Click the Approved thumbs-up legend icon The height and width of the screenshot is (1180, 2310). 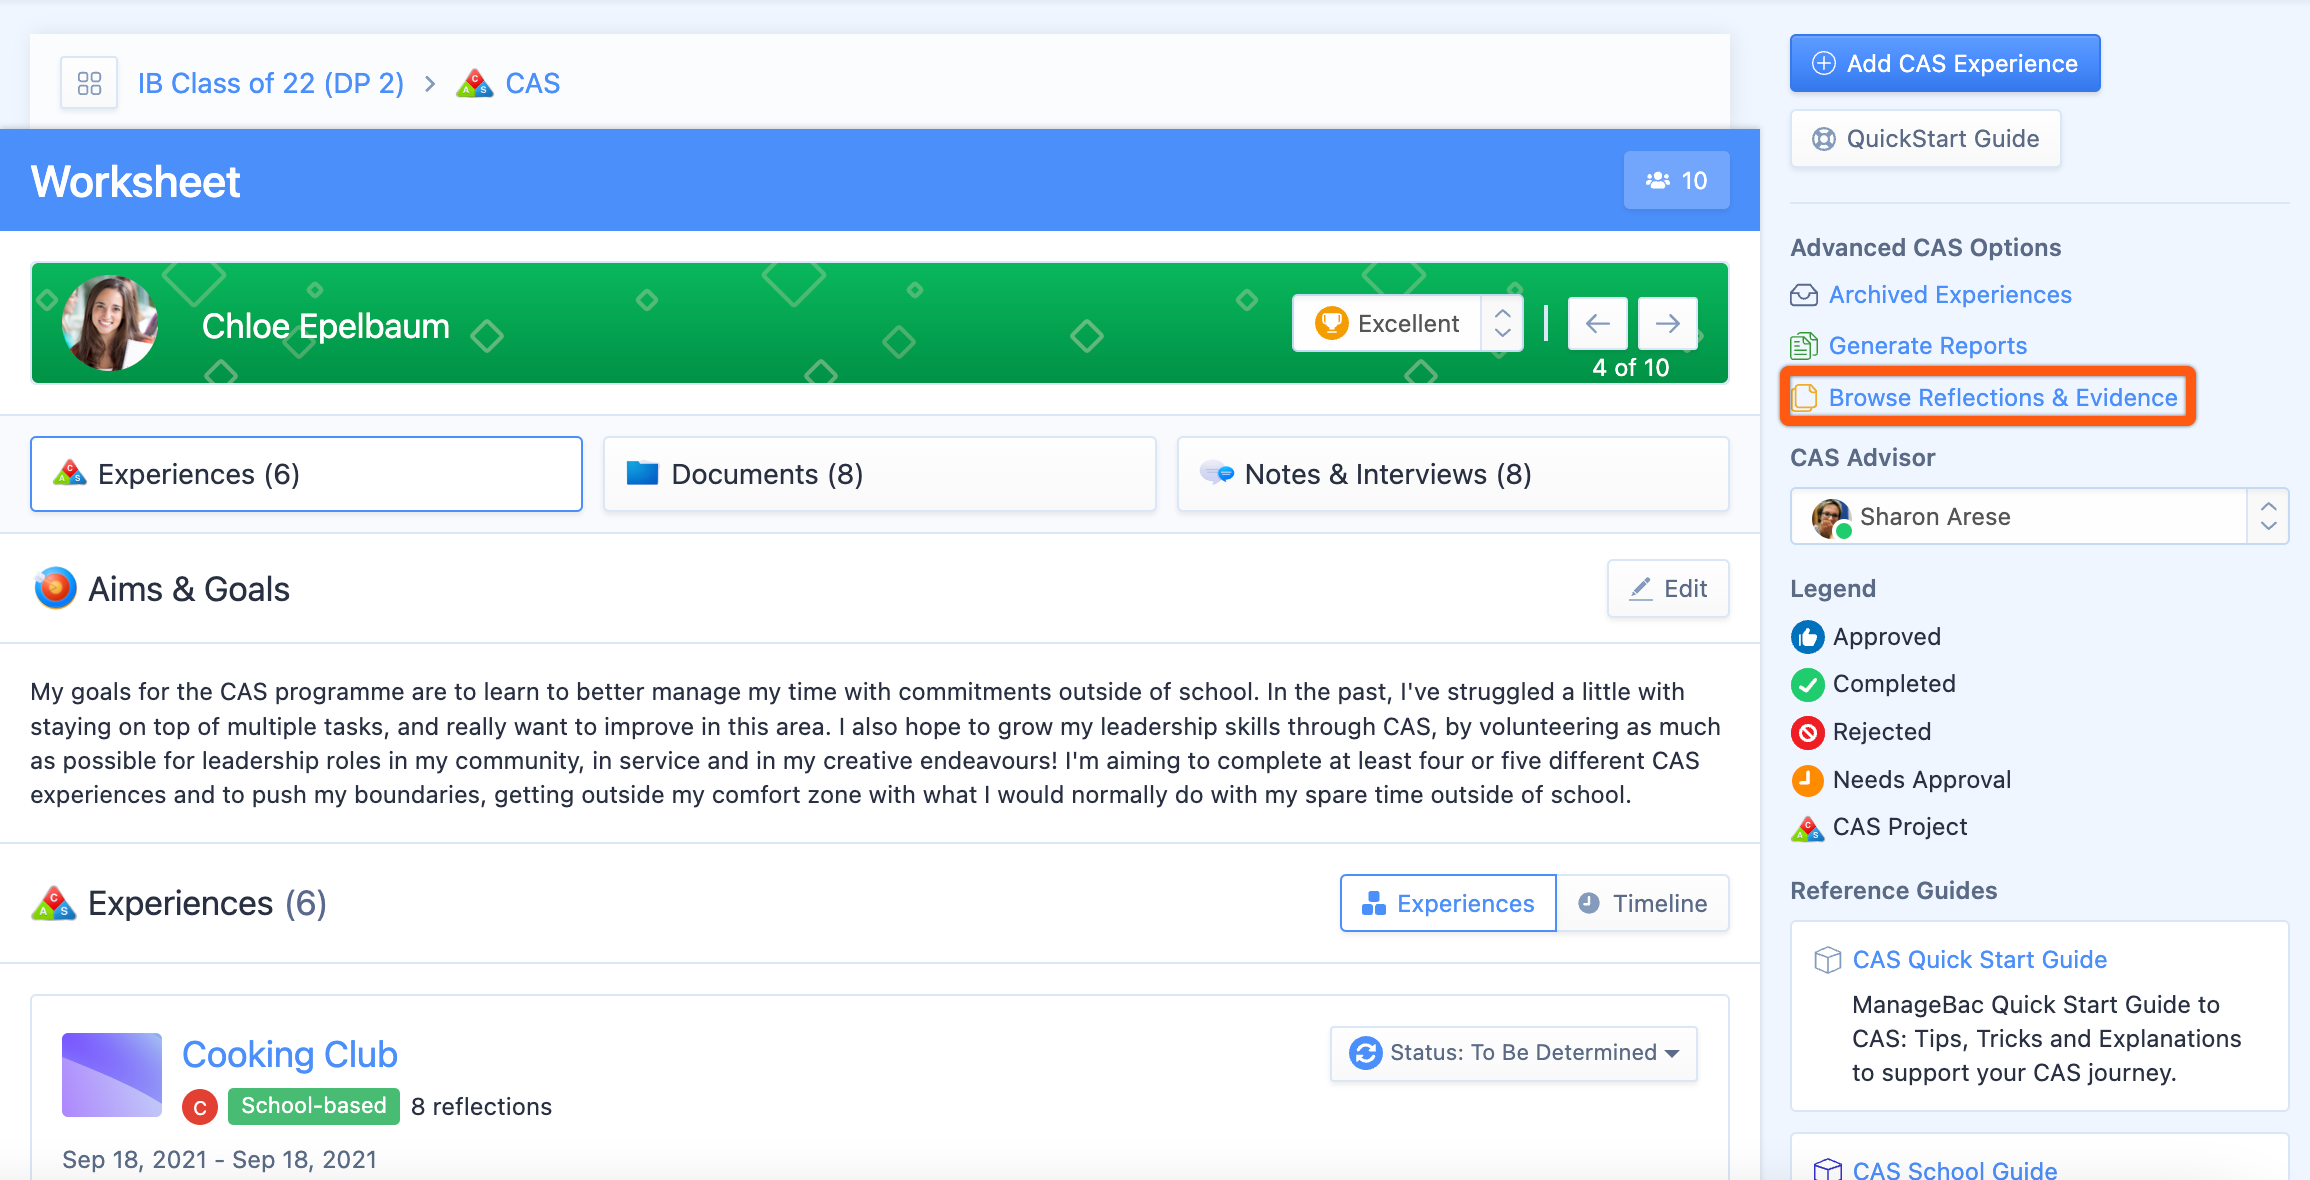click(x=1807, y=637)
